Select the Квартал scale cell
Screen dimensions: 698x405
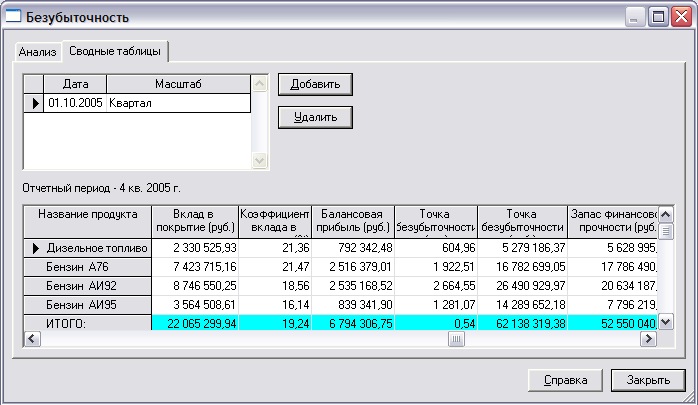point(179,103)
